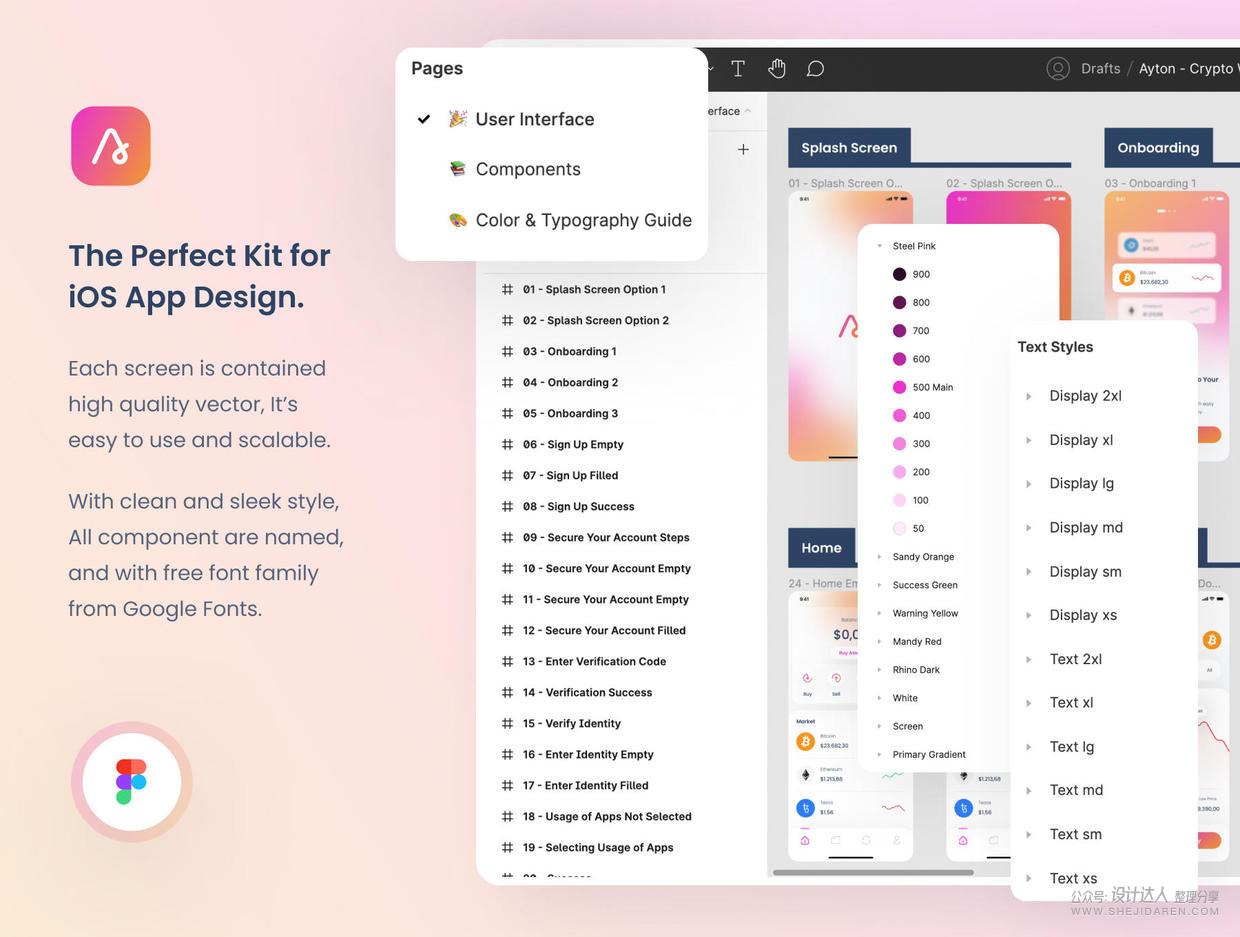Expand the Text md style group
This screenshot has width=1240, height=937.
tap(1028, 790)
